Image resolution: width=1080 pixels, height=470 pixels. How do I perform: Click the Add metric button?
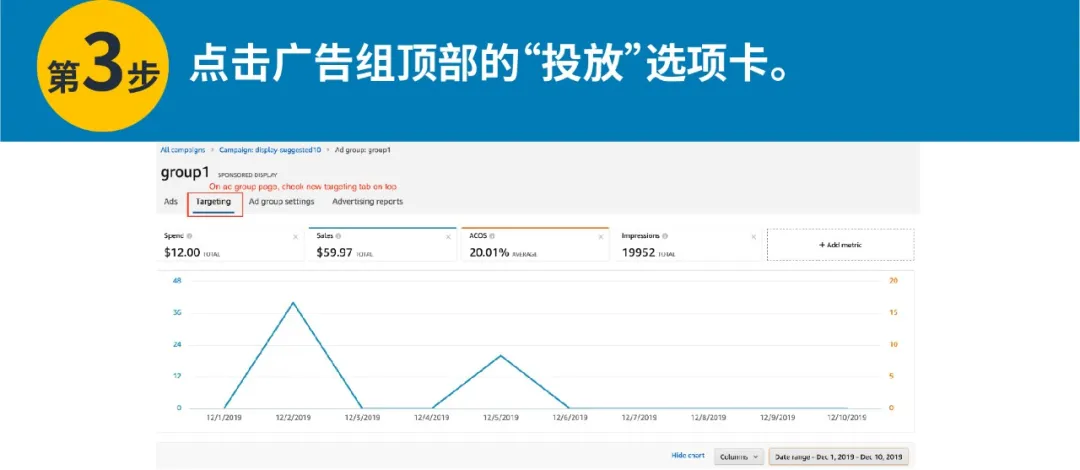(840, 245)
